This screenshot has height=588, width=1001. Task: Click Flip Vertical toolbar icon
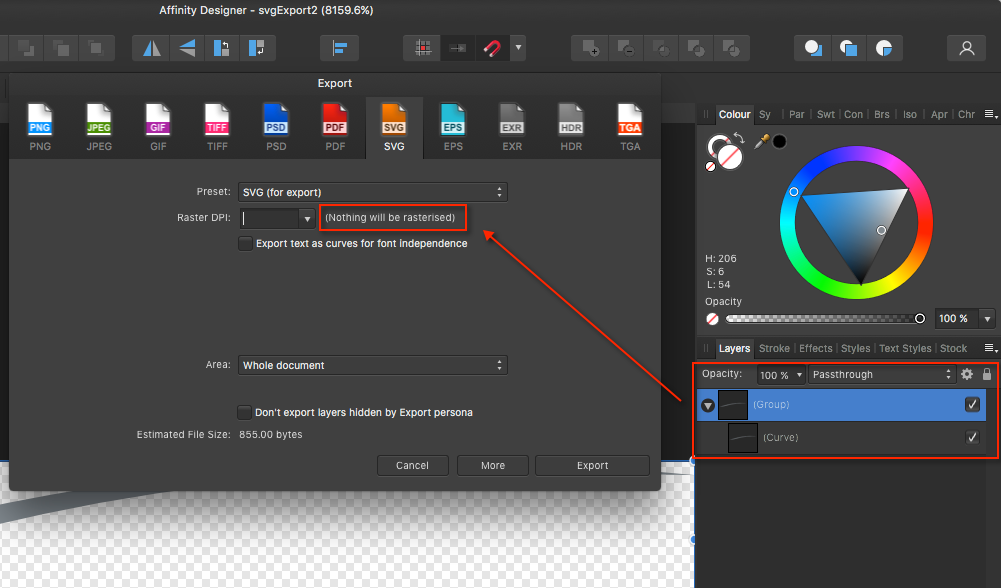pyautogui.click(x=187, y=48)
